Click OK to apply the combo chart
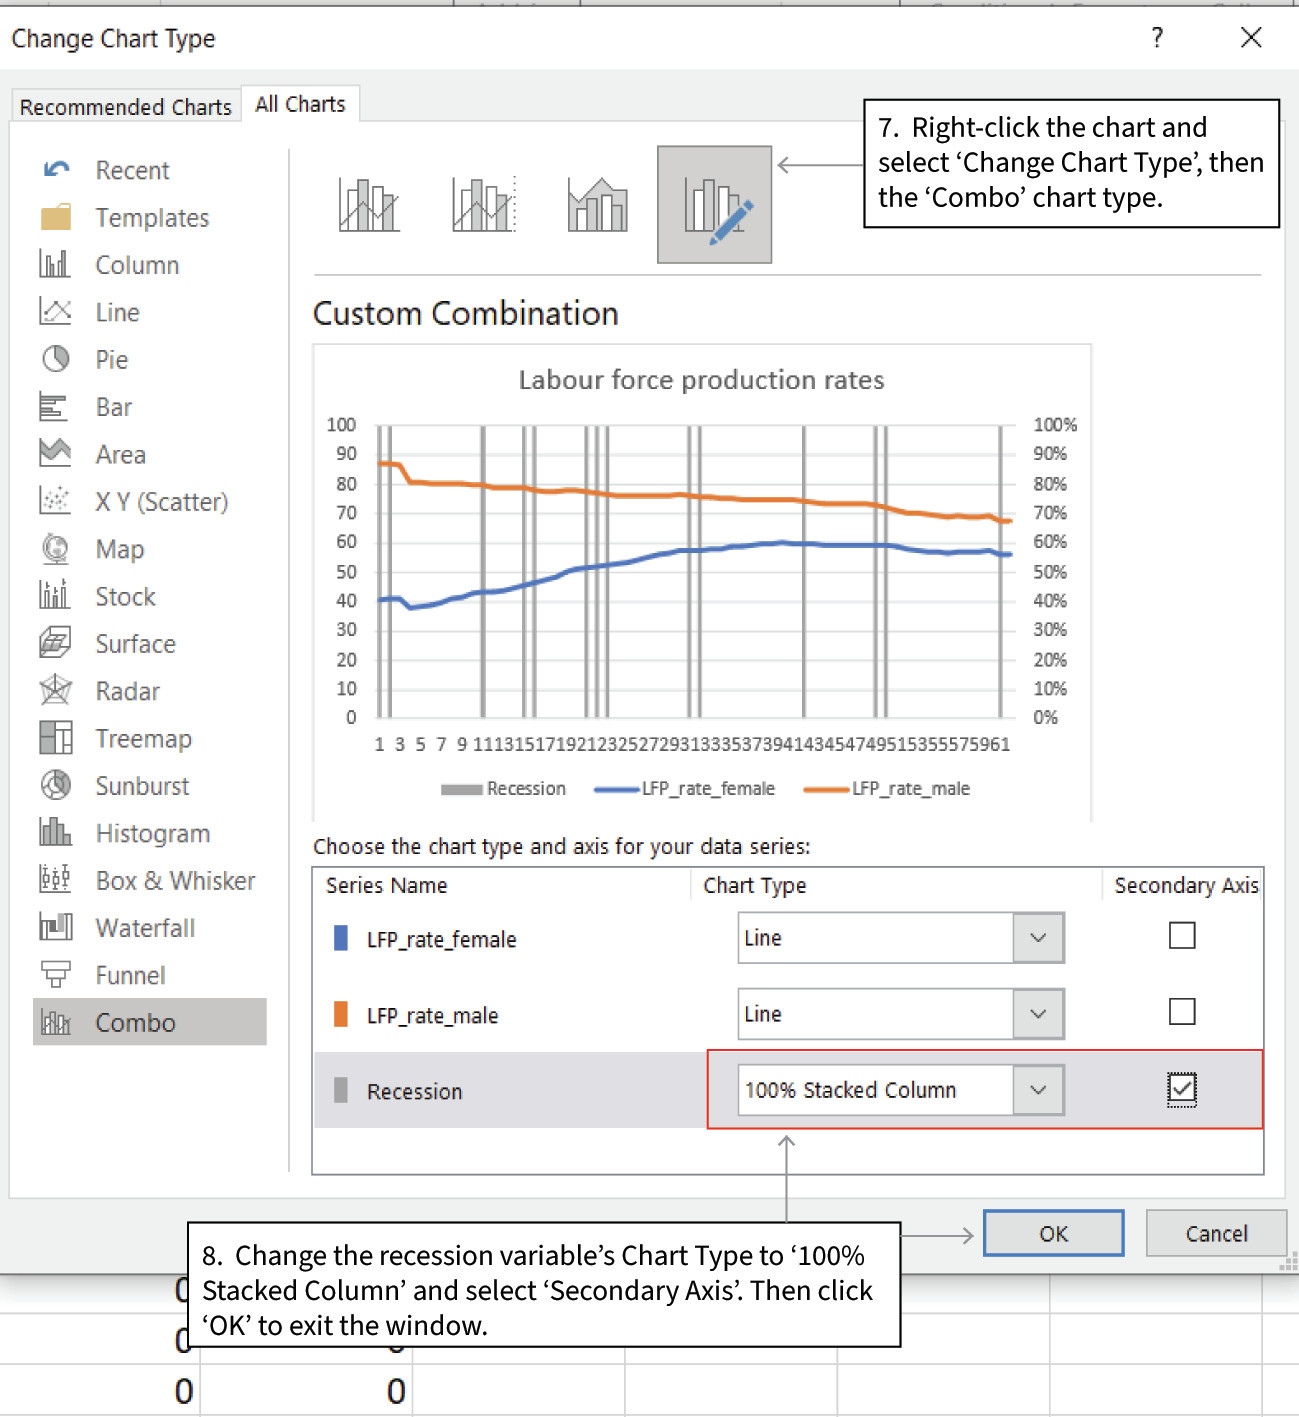The height and width of the screenshot is (1417, 1299). tap(1053, 1233)
